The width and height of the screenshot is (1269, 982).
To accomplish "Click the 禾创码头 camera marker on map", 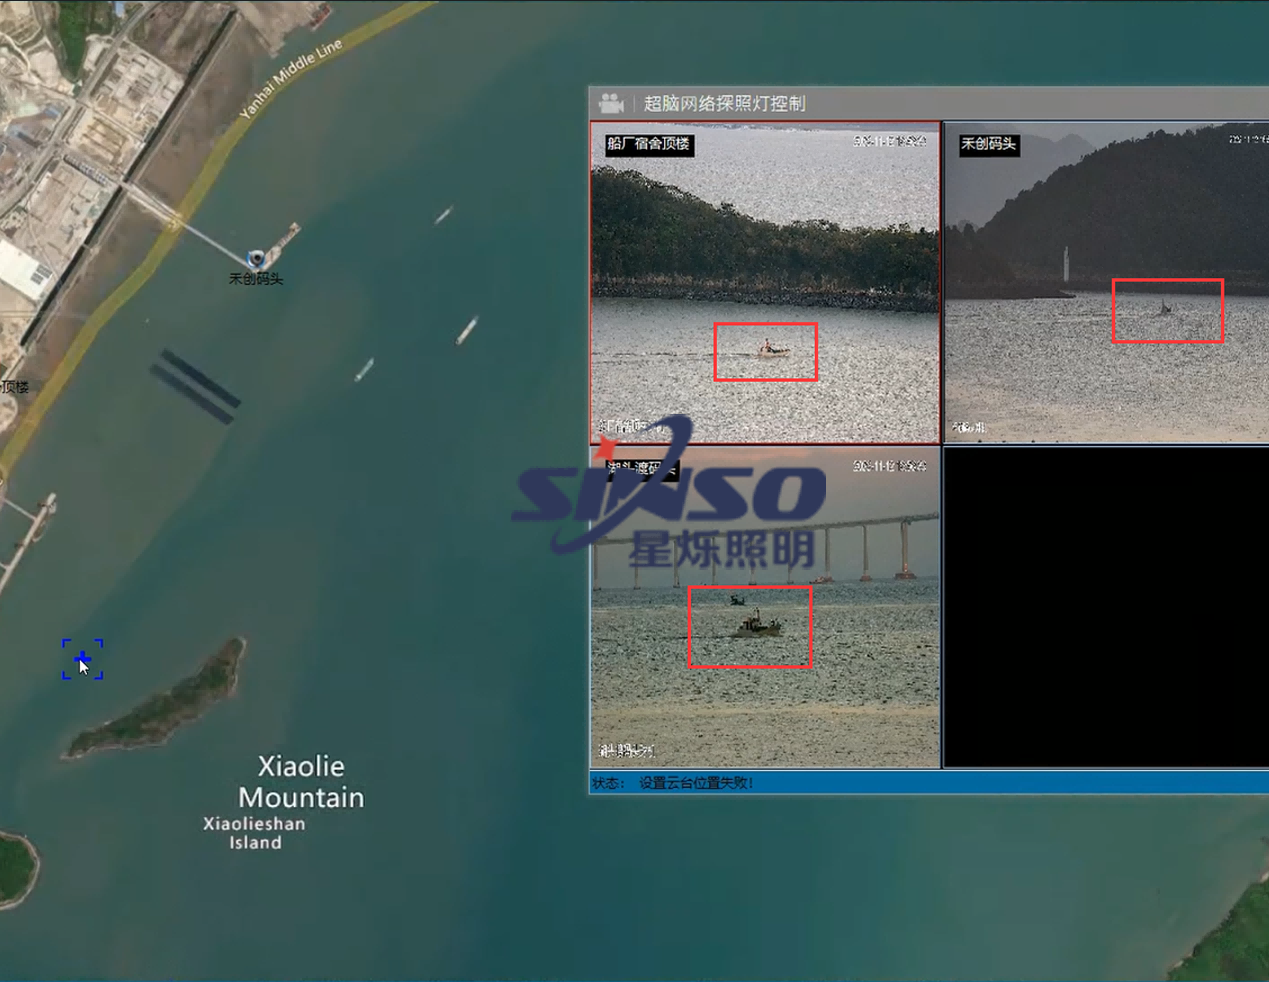I will tap(257, 259).
